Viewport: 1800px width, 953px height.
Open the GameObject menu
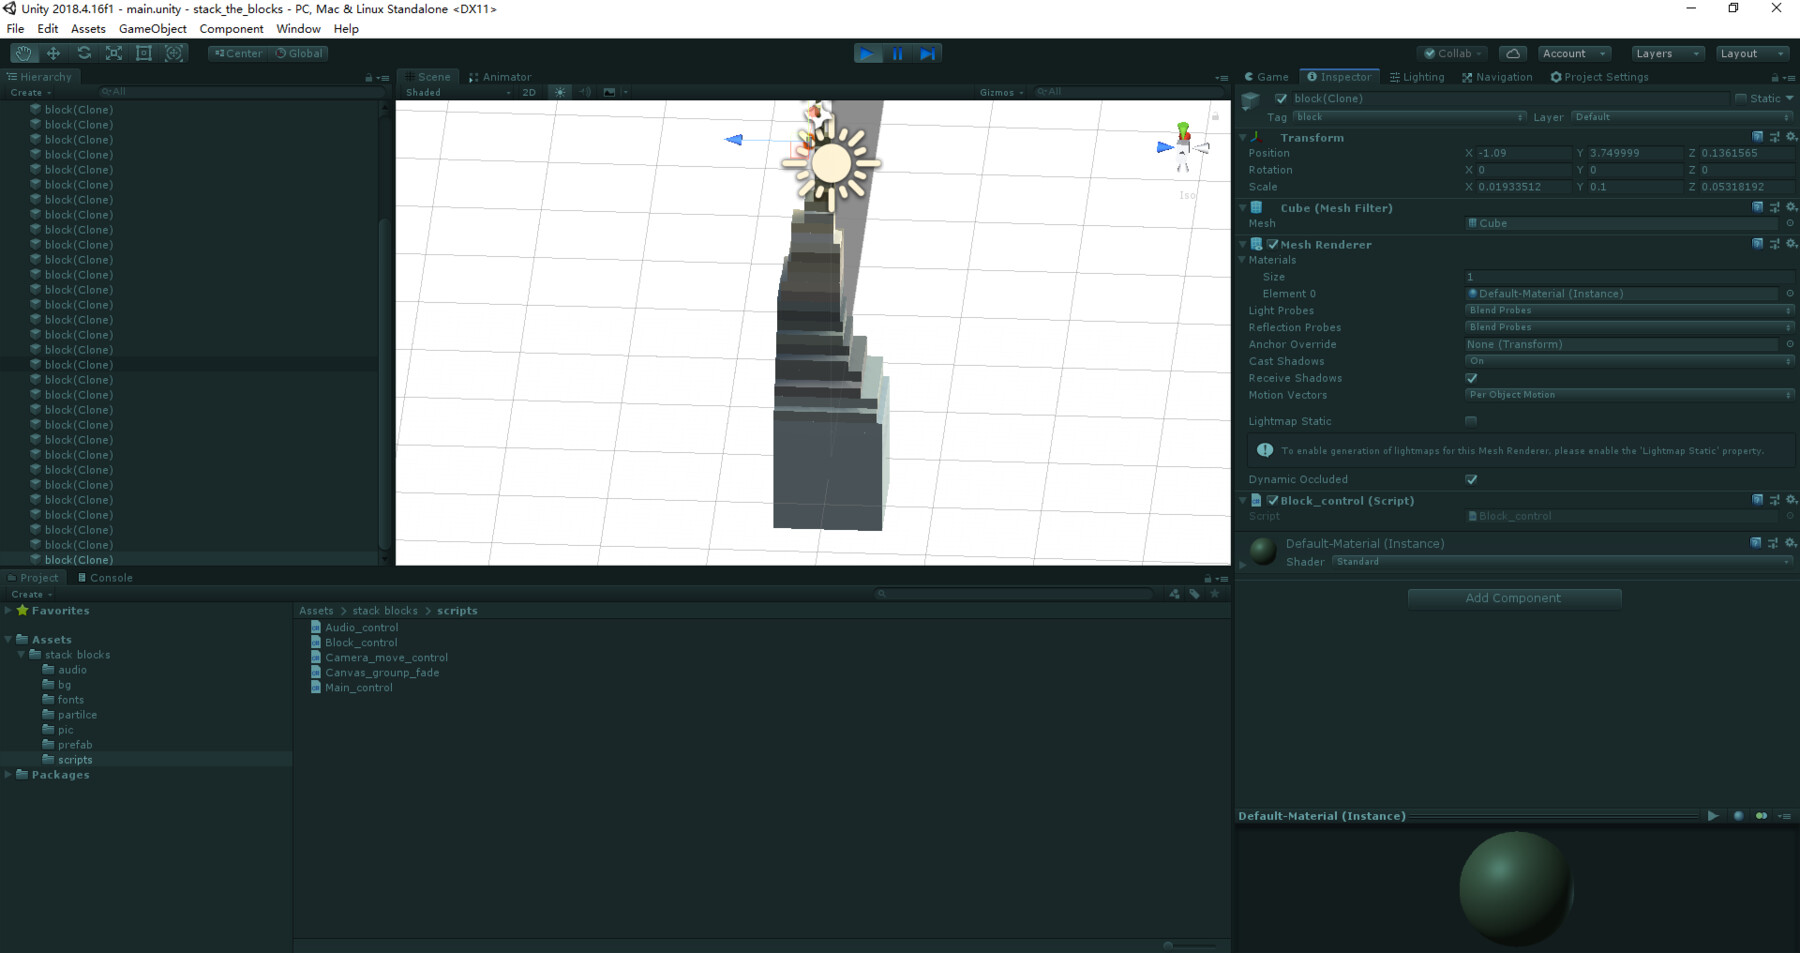[x=152, y=28]
